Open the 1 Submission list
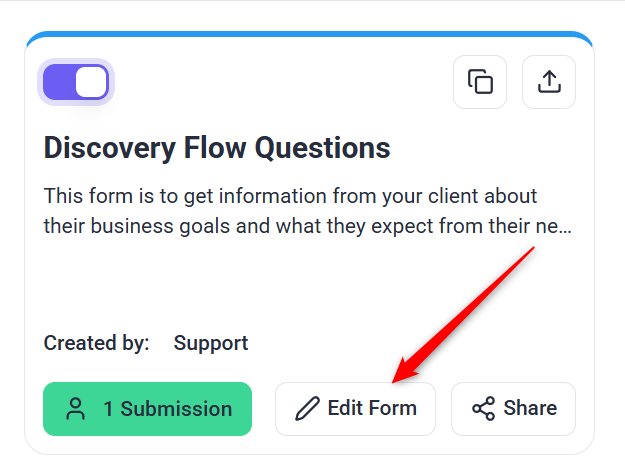The height and width of the screenshot is (473, 625). tap(147, 409)
